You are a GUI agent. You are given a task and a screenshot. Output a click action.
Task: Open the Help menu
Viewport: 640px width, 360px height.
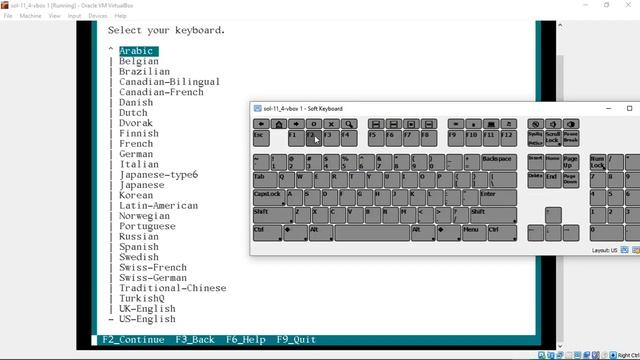tap(120, 16)
